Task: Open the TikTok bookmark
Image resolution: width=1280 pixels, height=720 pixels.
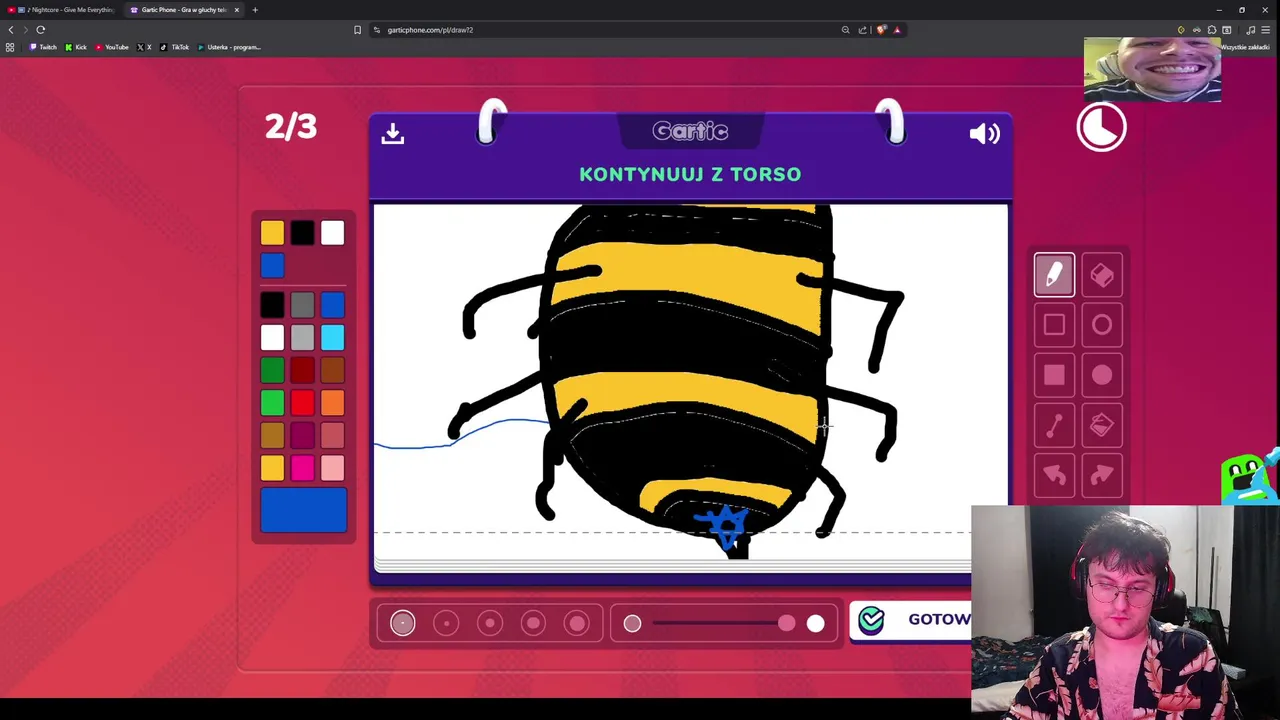Action: [175, 47]
